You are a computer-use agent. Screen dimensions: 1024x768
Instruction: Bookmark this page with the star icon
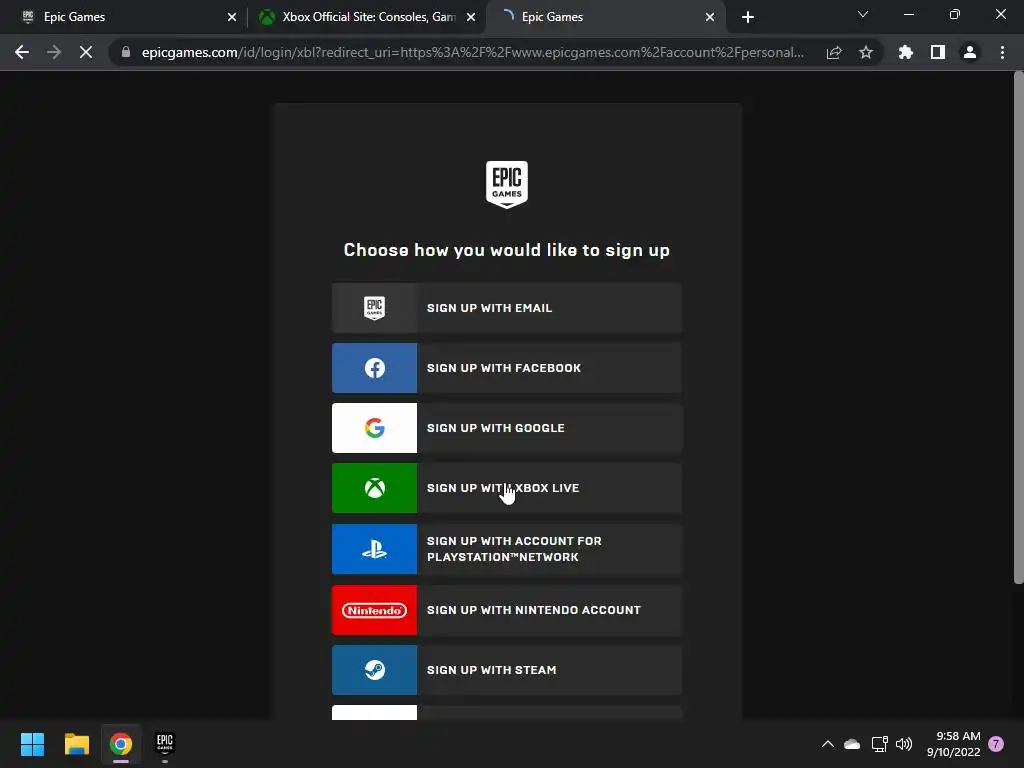[866, 52]
